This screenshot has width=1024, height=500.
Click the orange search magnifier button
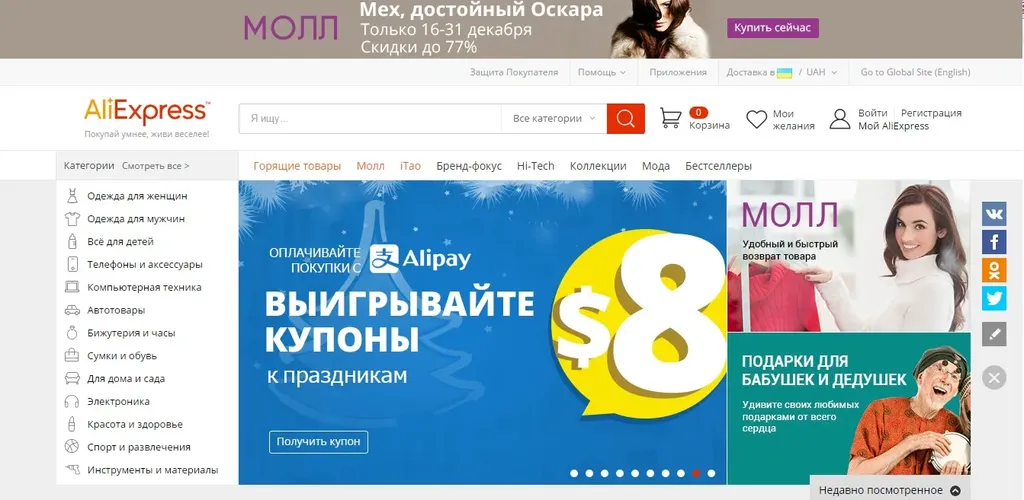(626, 119)
